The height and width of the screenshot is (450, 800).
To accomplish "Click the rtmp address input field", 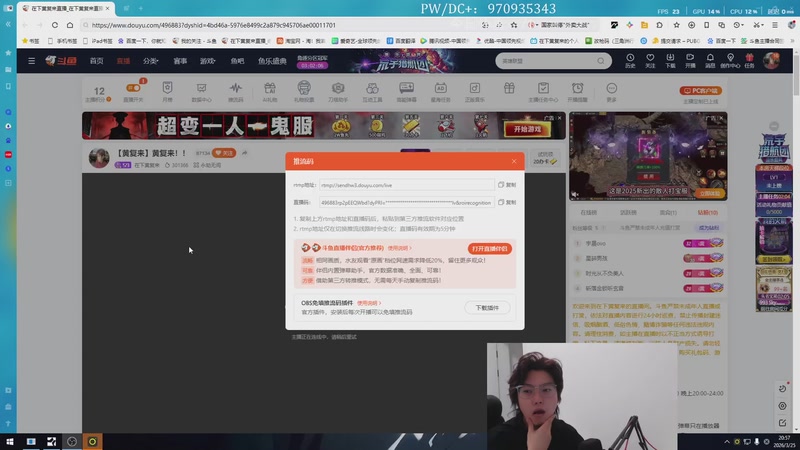I will (x=407, y=185).
